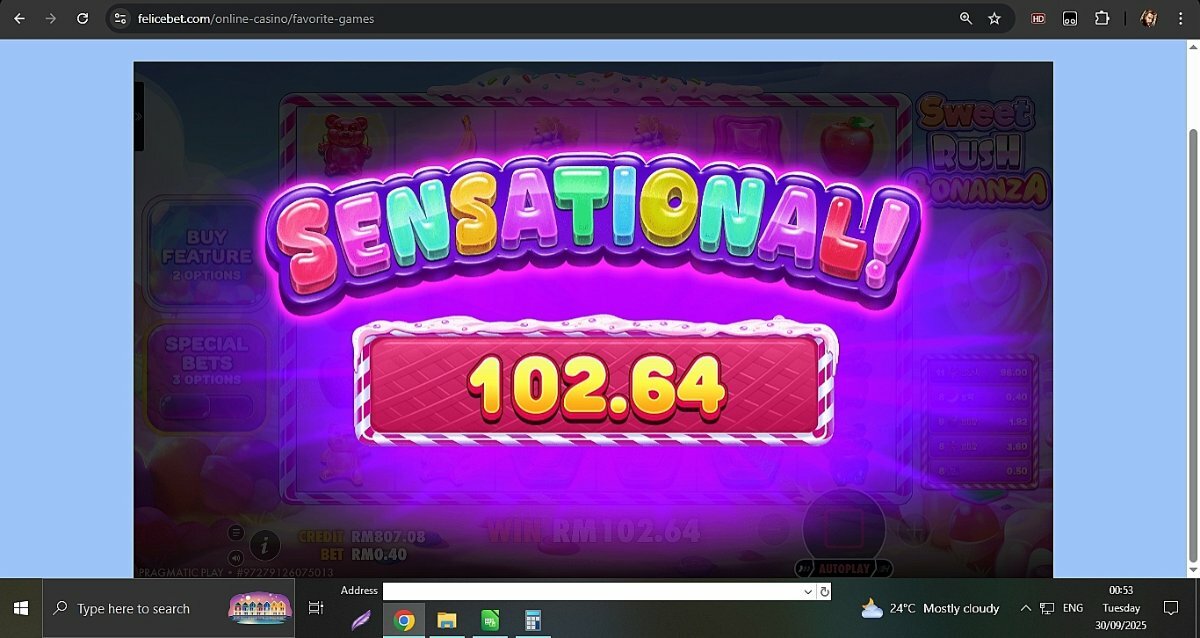Toggle the SPECIAL BETS switch
Image resolution: width=1200 pixels, height=638 pixels.
click(x=207, y=406)
